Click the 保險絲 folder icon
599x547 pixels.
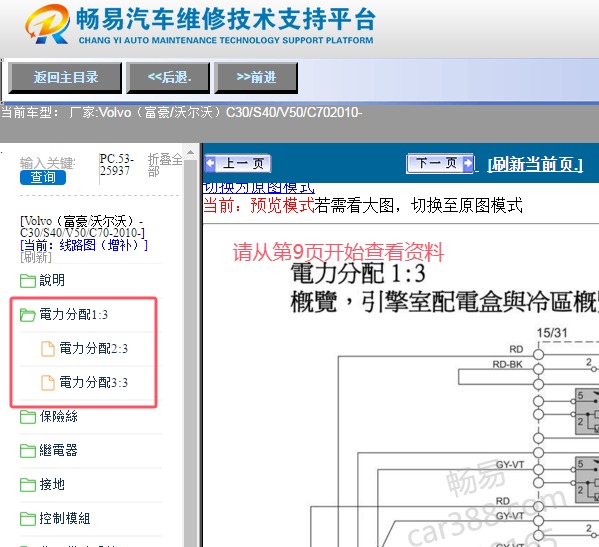click(x=28, y=417)
